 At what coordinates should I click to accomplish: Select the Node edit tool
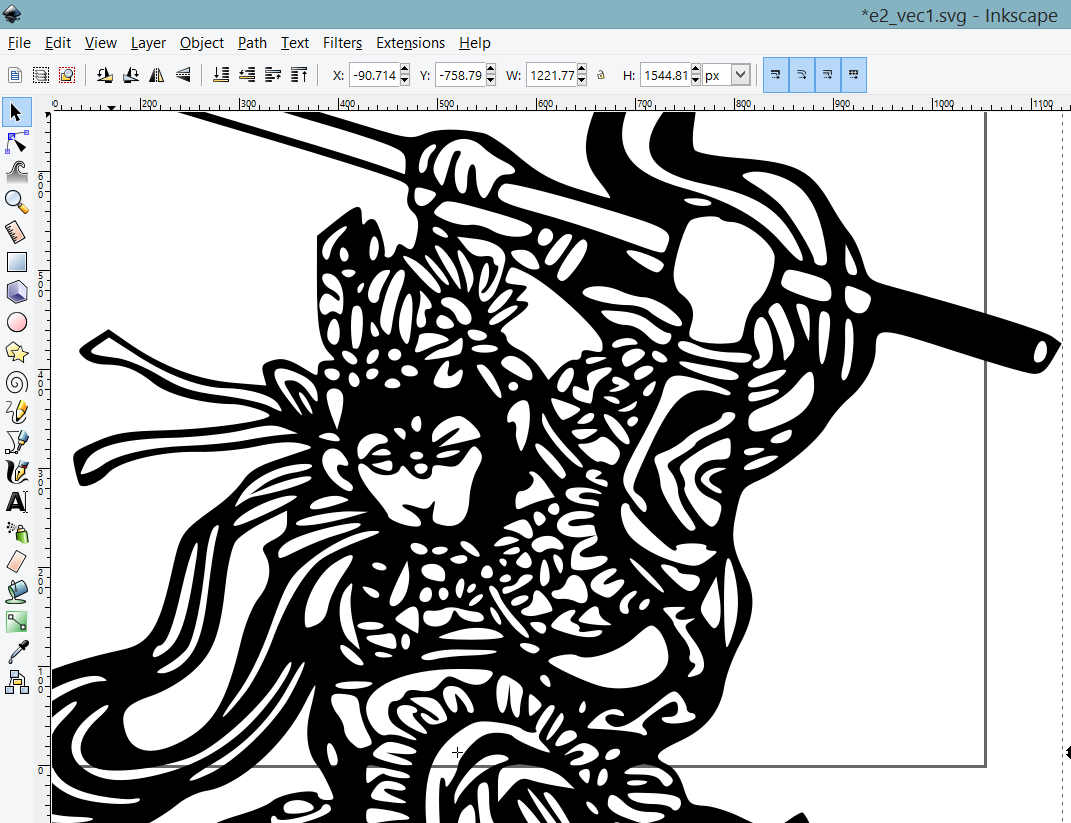tap(16, 143)
